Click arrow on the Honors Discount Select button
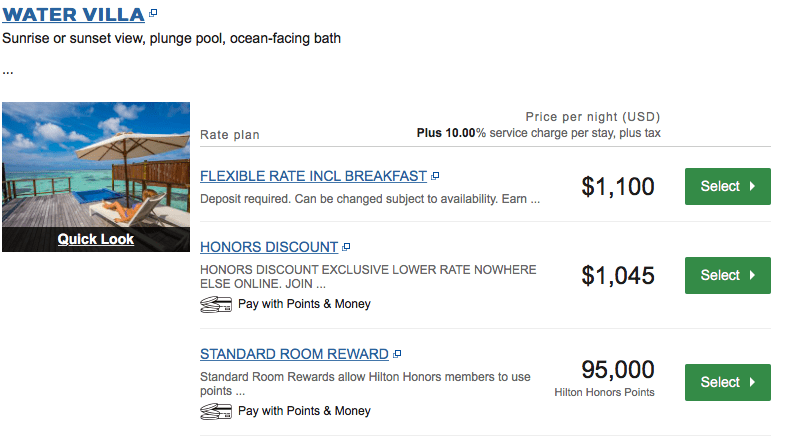Viewport: 791px width, 437px height. (752, 275)
